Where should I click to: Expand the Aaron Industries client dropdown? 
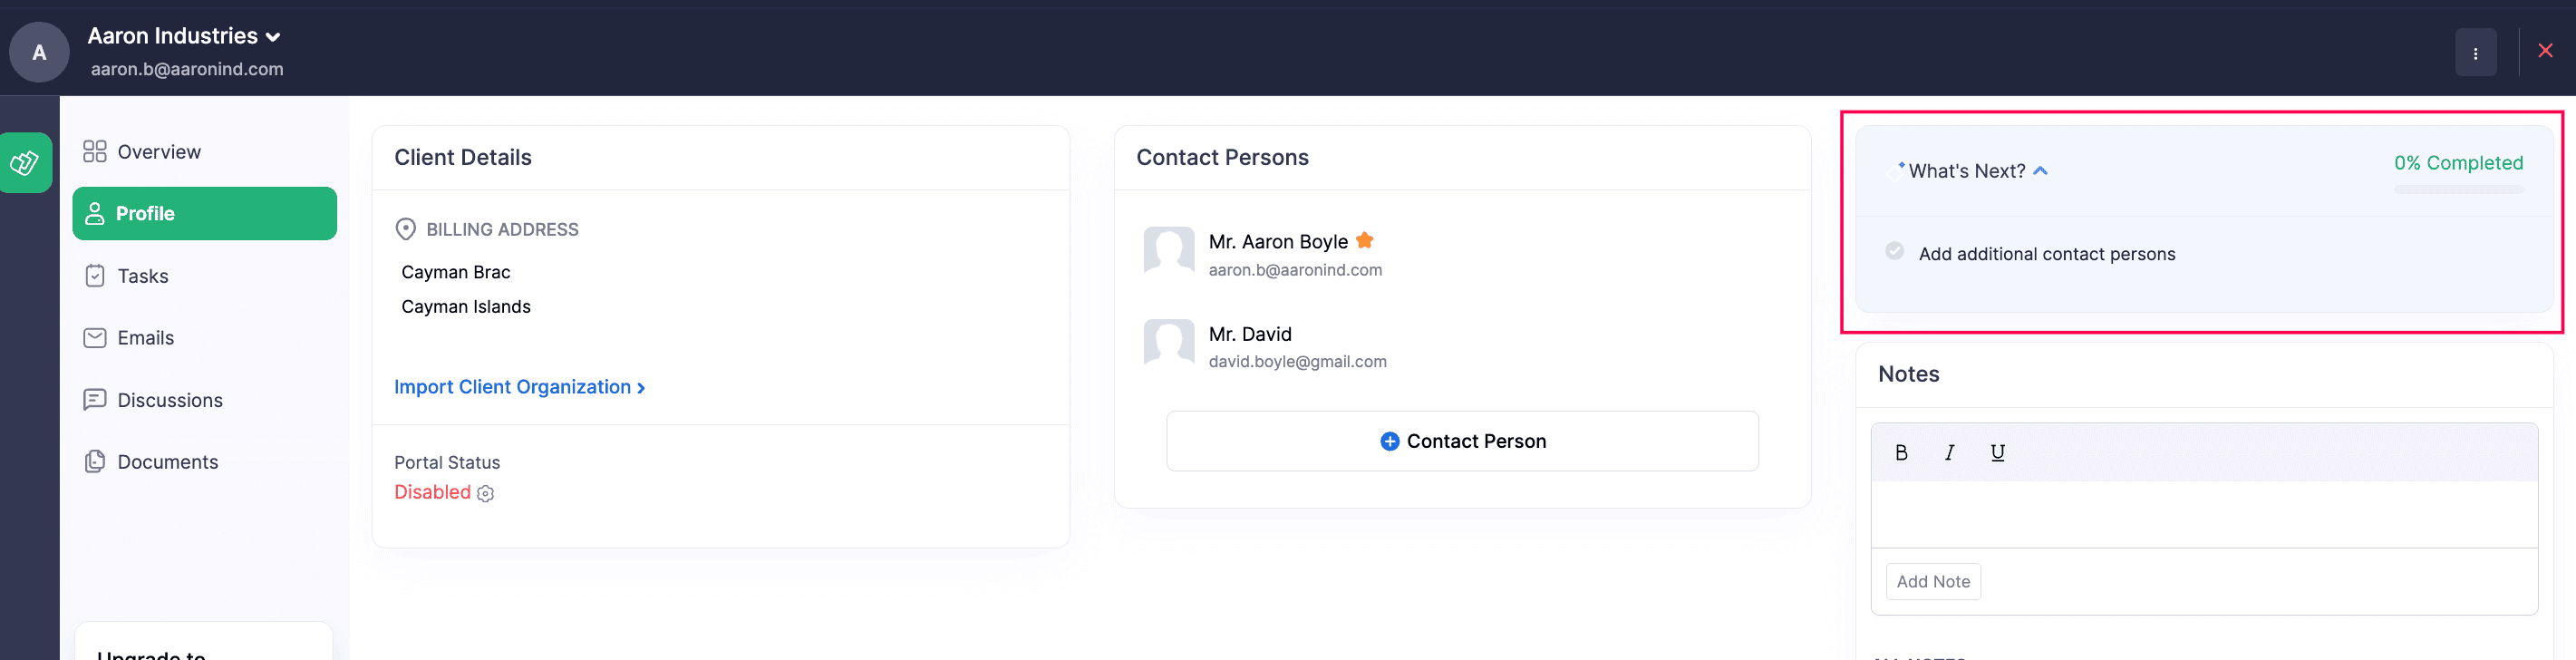point(273,37)
